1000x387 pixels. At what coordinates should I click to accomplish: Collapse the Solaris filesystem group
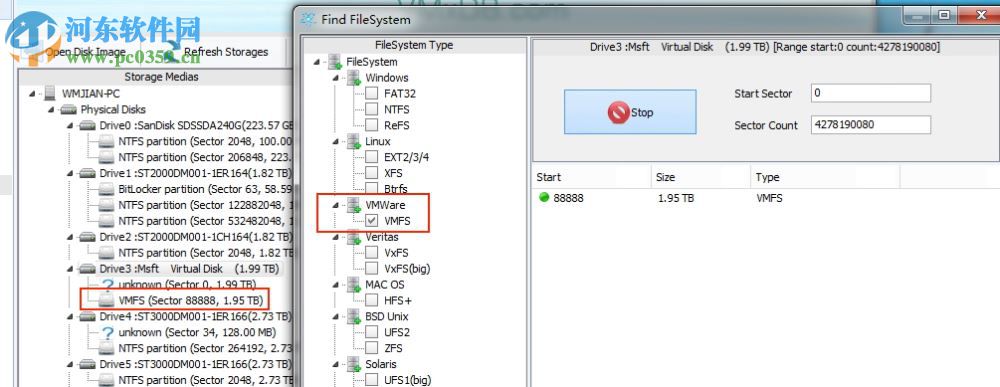(x=336, y=365)
